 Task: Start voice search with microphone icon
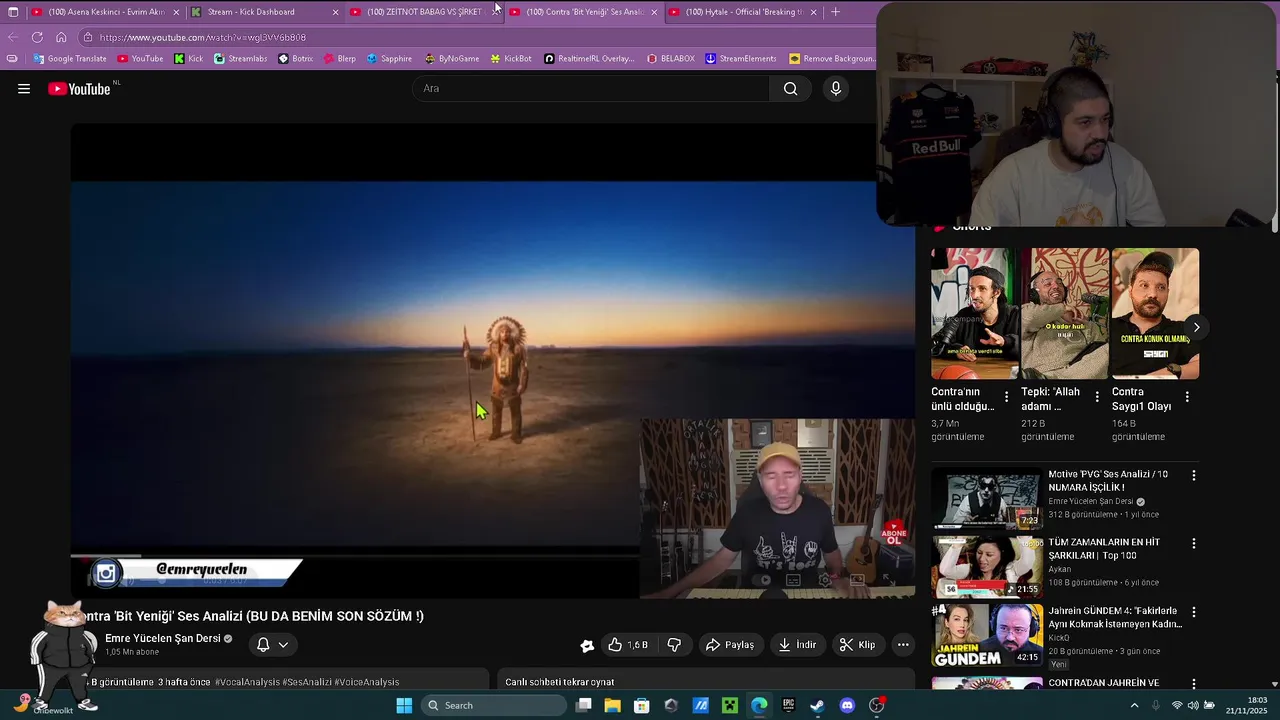[x=836, y=89]
